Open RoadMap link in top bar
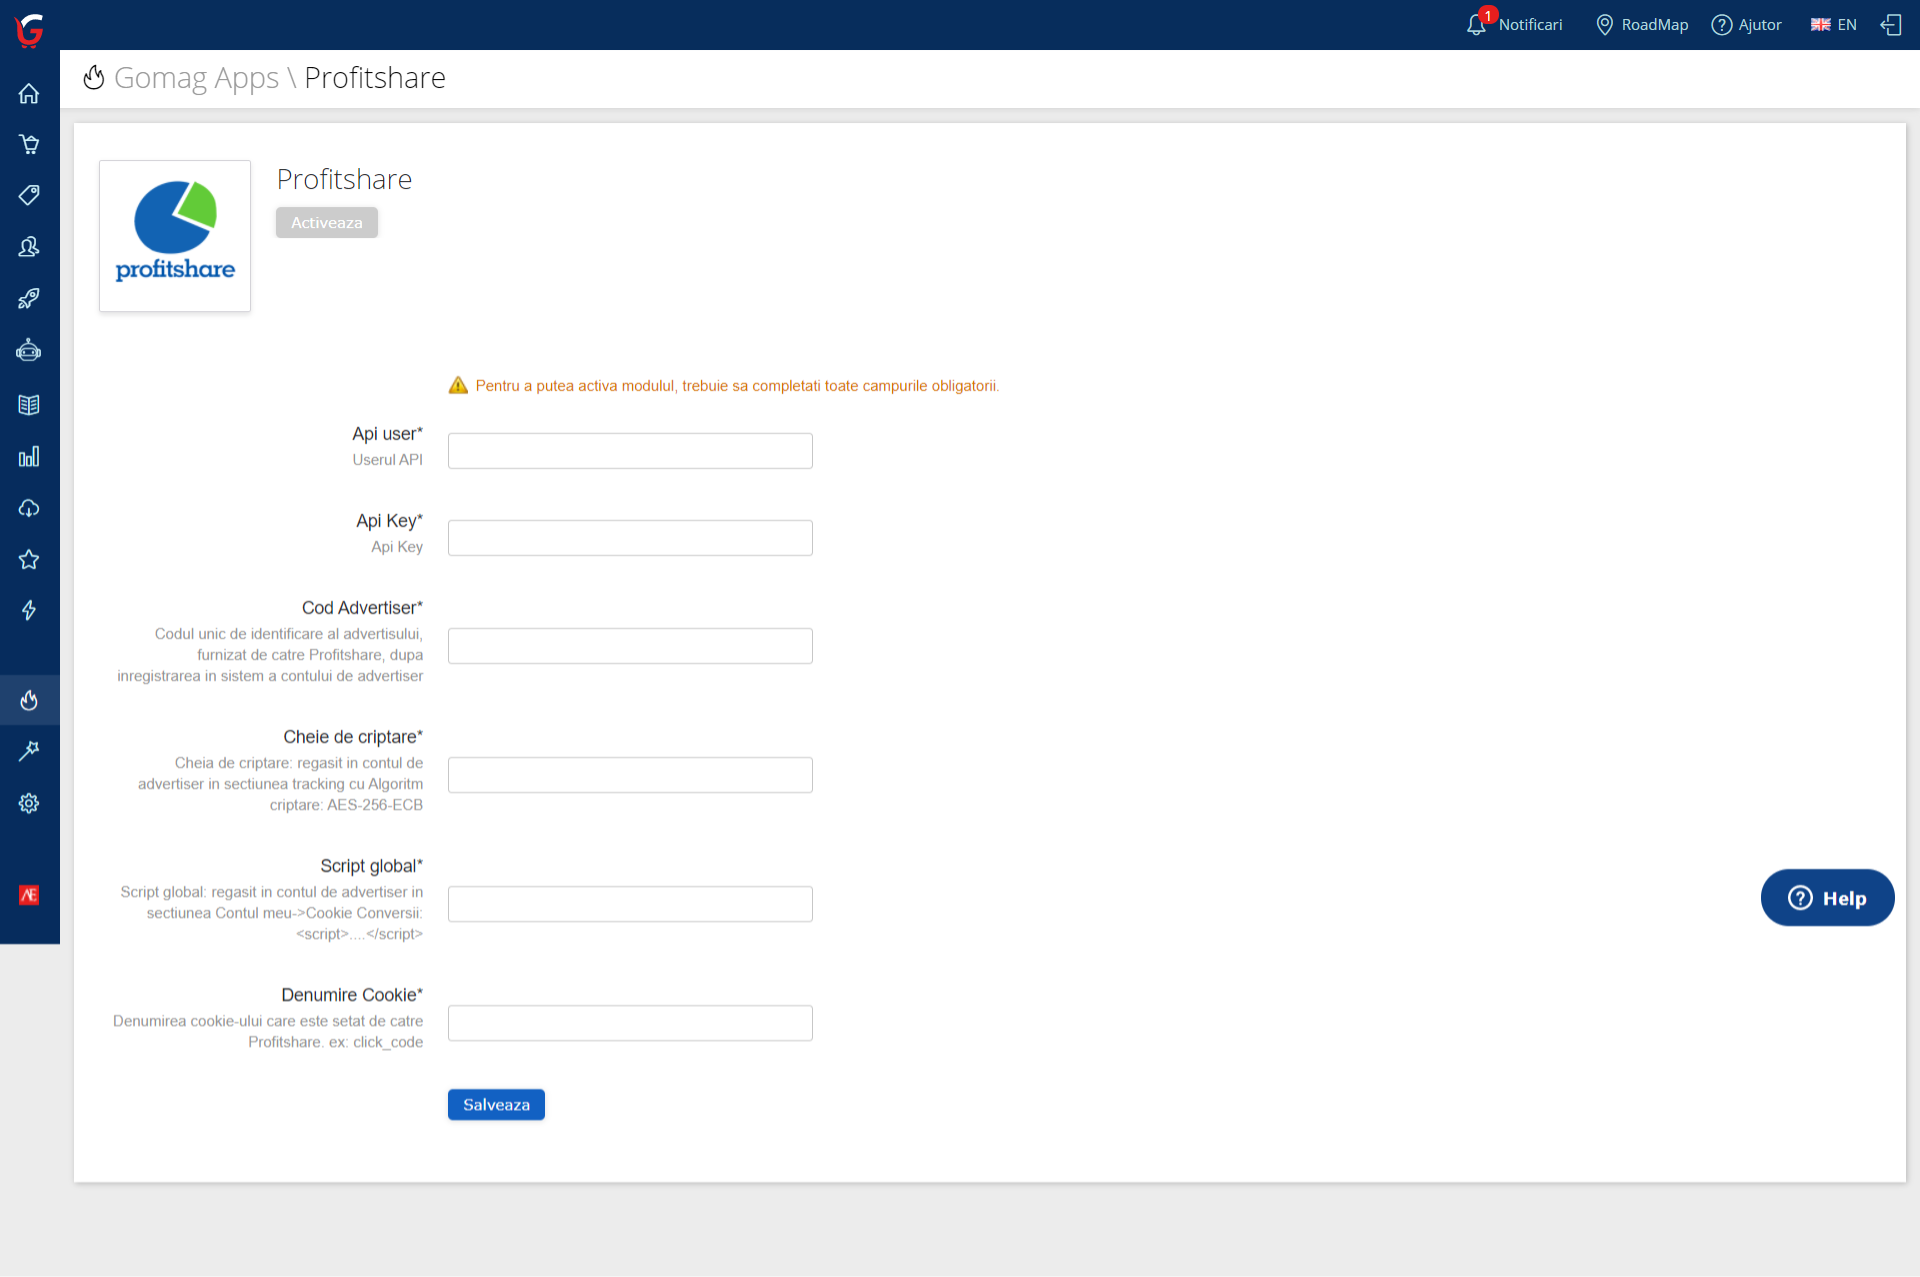Viewport: 1920px width, 1277px height. 1654,25
